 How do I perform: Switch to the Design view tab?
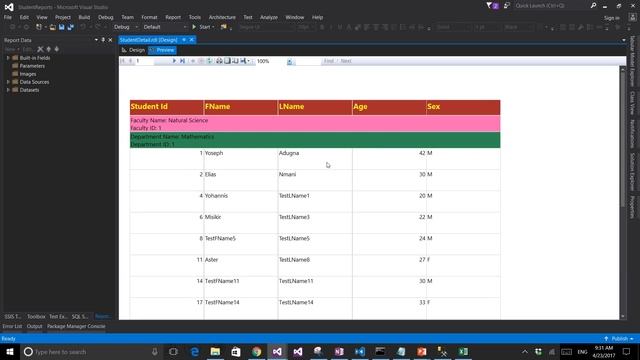tap(133, 50)
